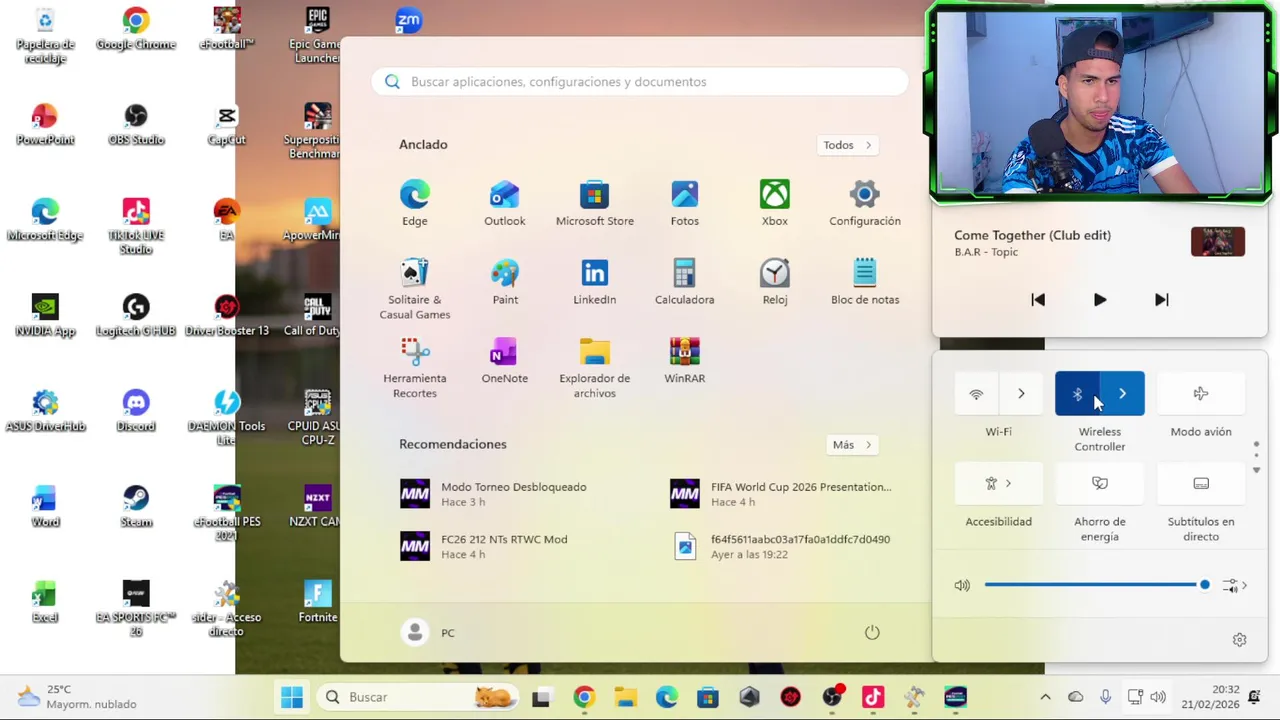Select the Driver Booster 13 desktop icon
This screenshot has height=720, width=1280.
(227, 315)
